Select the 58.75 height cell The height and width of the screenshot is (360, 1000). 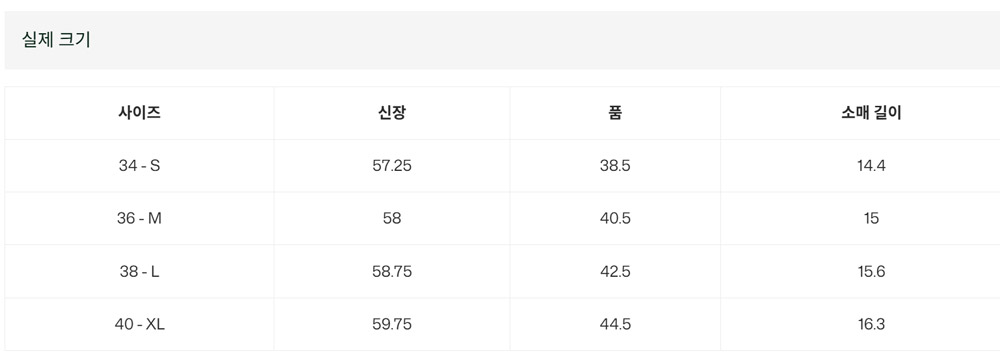[392, 271]
